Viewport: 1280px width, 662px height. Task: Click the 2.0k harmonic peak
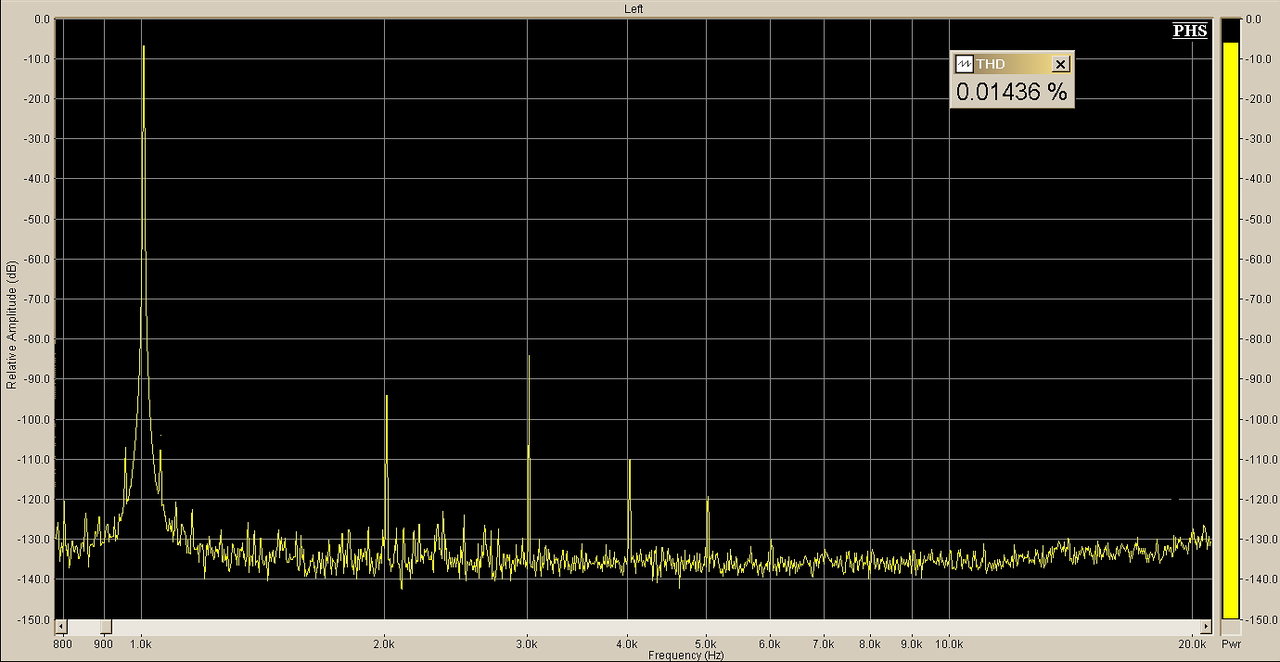pyautogui.click(x=386, y=397)
